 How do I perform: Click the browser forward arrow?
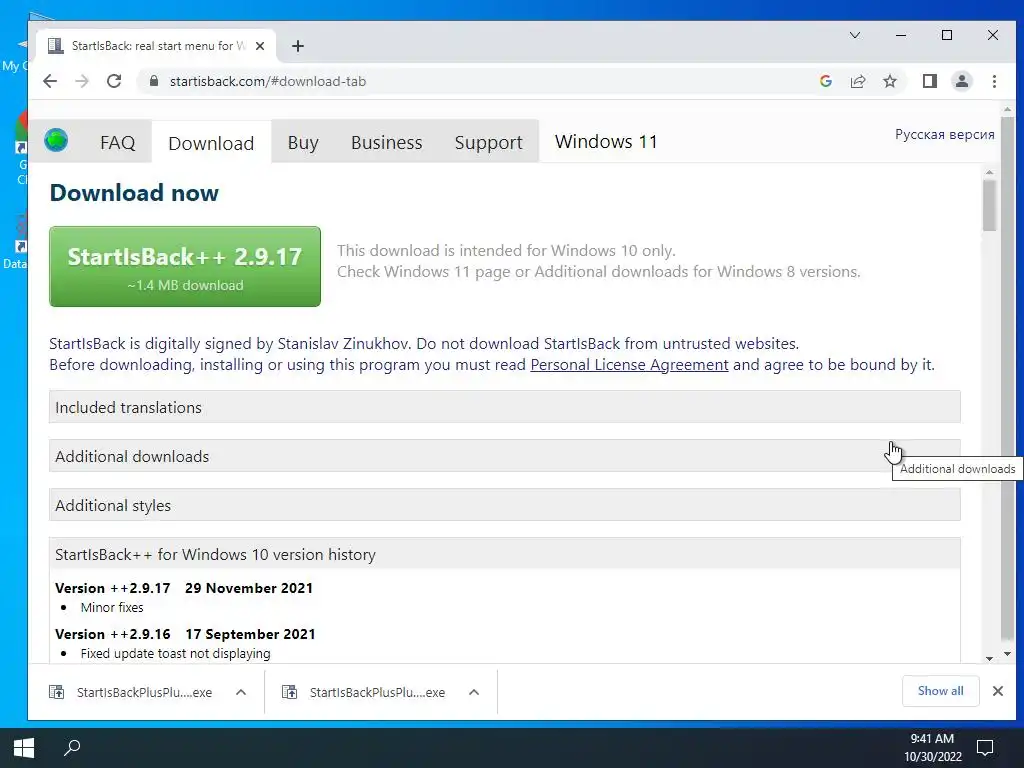pos(82,81)
